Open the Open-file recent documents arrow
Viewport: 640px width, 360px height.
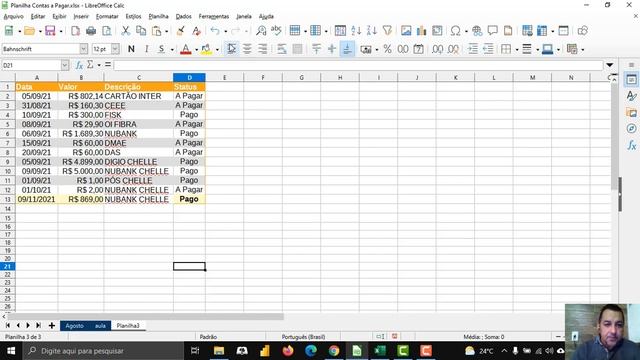(40, 31)
